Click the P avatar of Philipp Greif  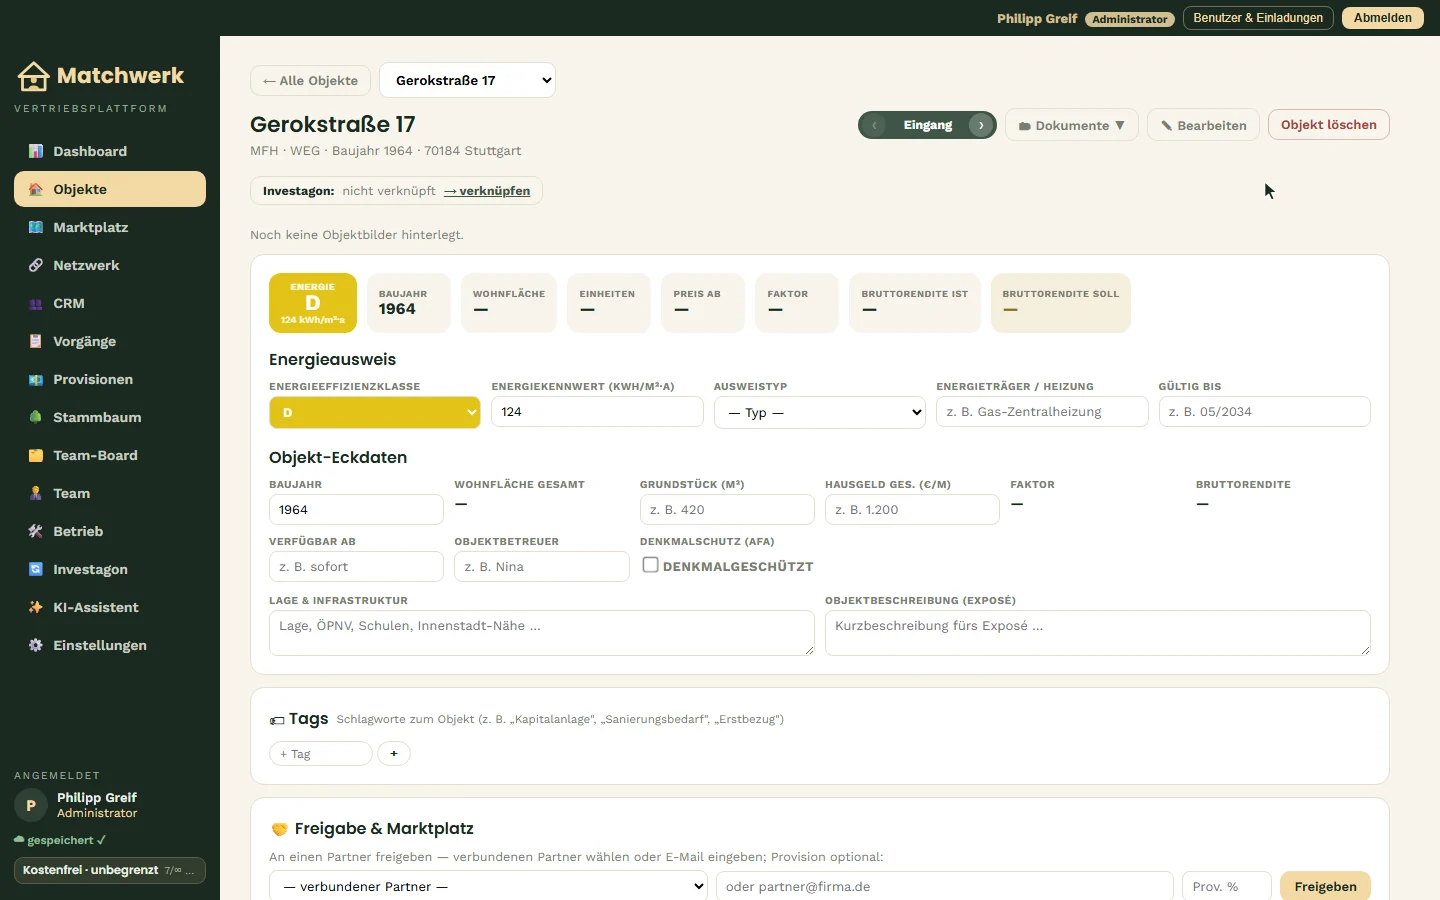pos(31,805)
